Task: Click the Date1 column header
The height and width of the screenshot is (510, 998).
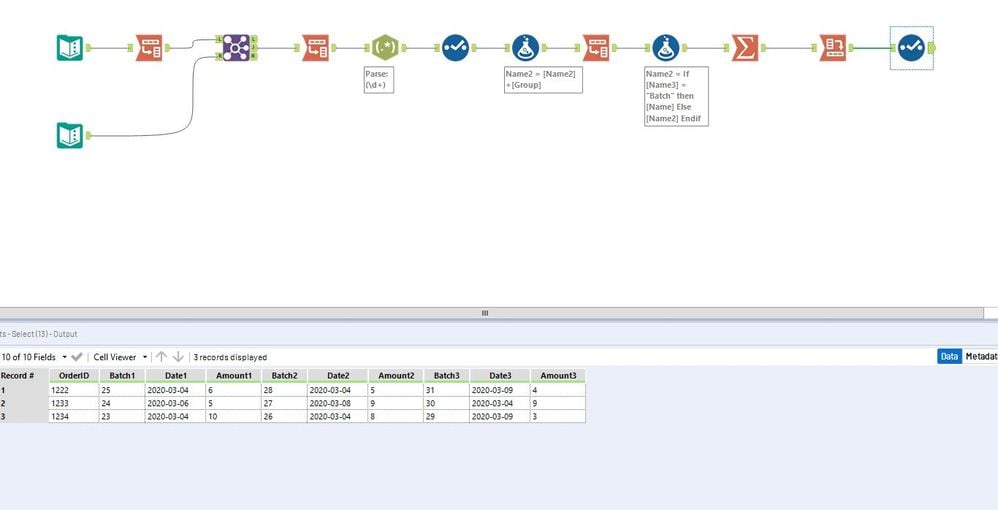Action: coord(176,376)
